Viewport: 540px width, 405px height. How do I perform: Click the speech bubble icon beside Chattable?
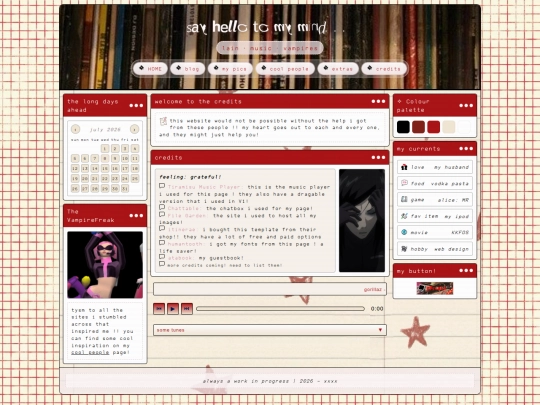162,207
